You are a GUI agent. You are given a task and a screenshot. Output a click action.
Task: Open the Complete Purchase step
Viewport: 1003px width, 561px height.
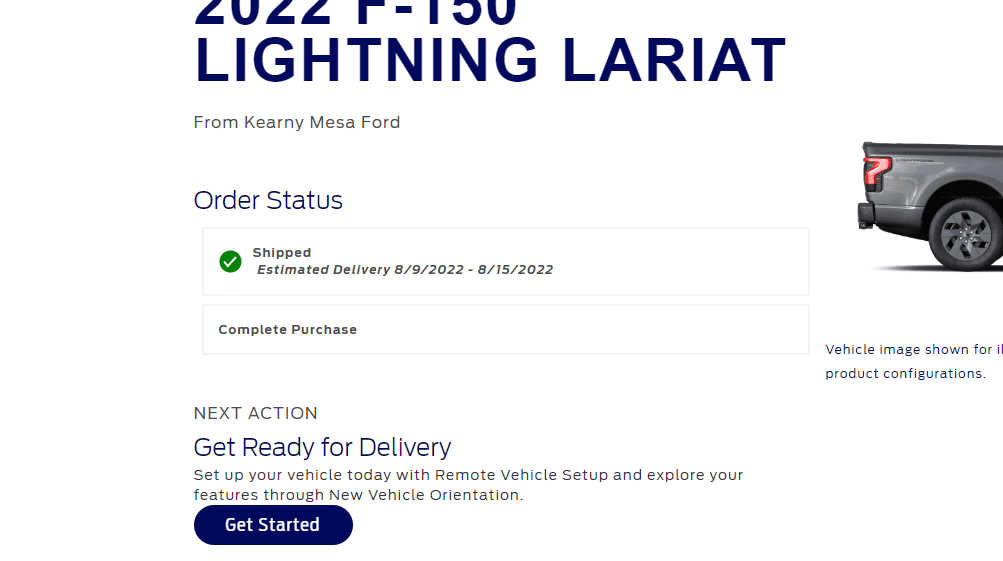(x=288, y=330)
